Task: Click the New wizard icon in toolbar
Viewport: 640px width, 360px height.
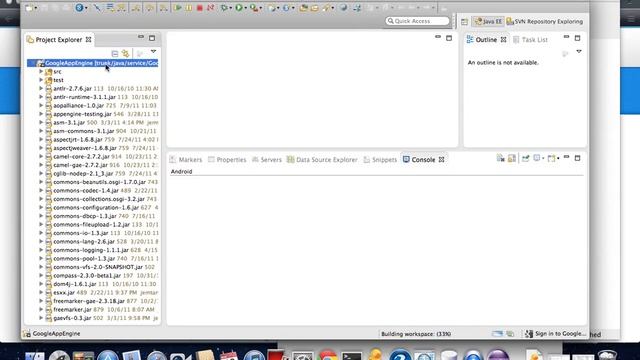Action: (29, 8)
